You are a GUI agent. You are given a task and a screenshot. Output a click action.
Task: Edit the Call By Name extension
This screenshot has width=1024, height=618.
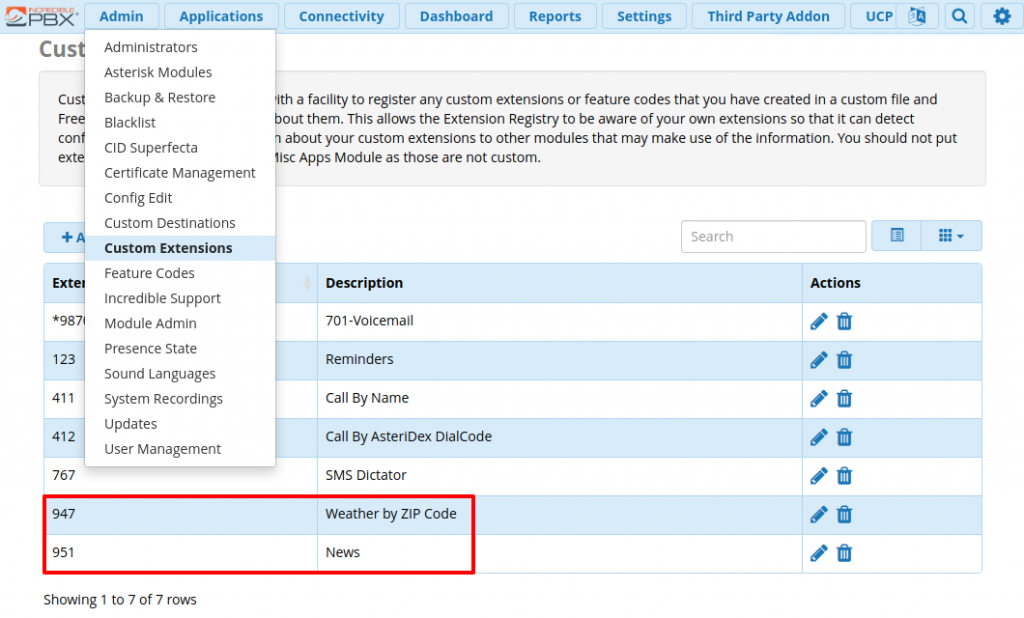point(818,398)
